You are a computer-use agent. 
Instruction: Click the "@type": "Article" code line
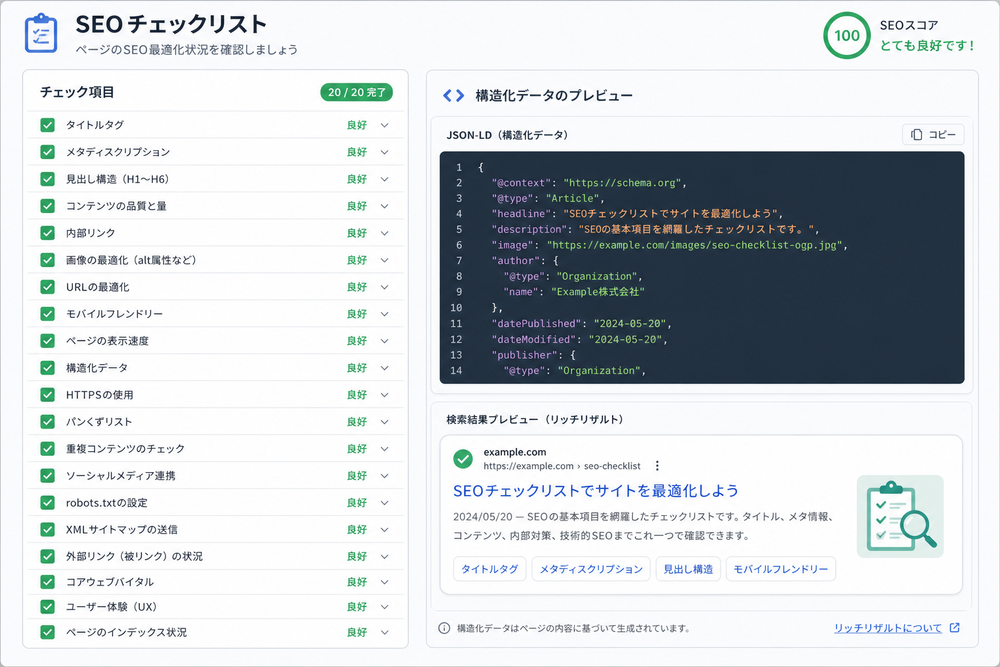click(x=548, y=198)
